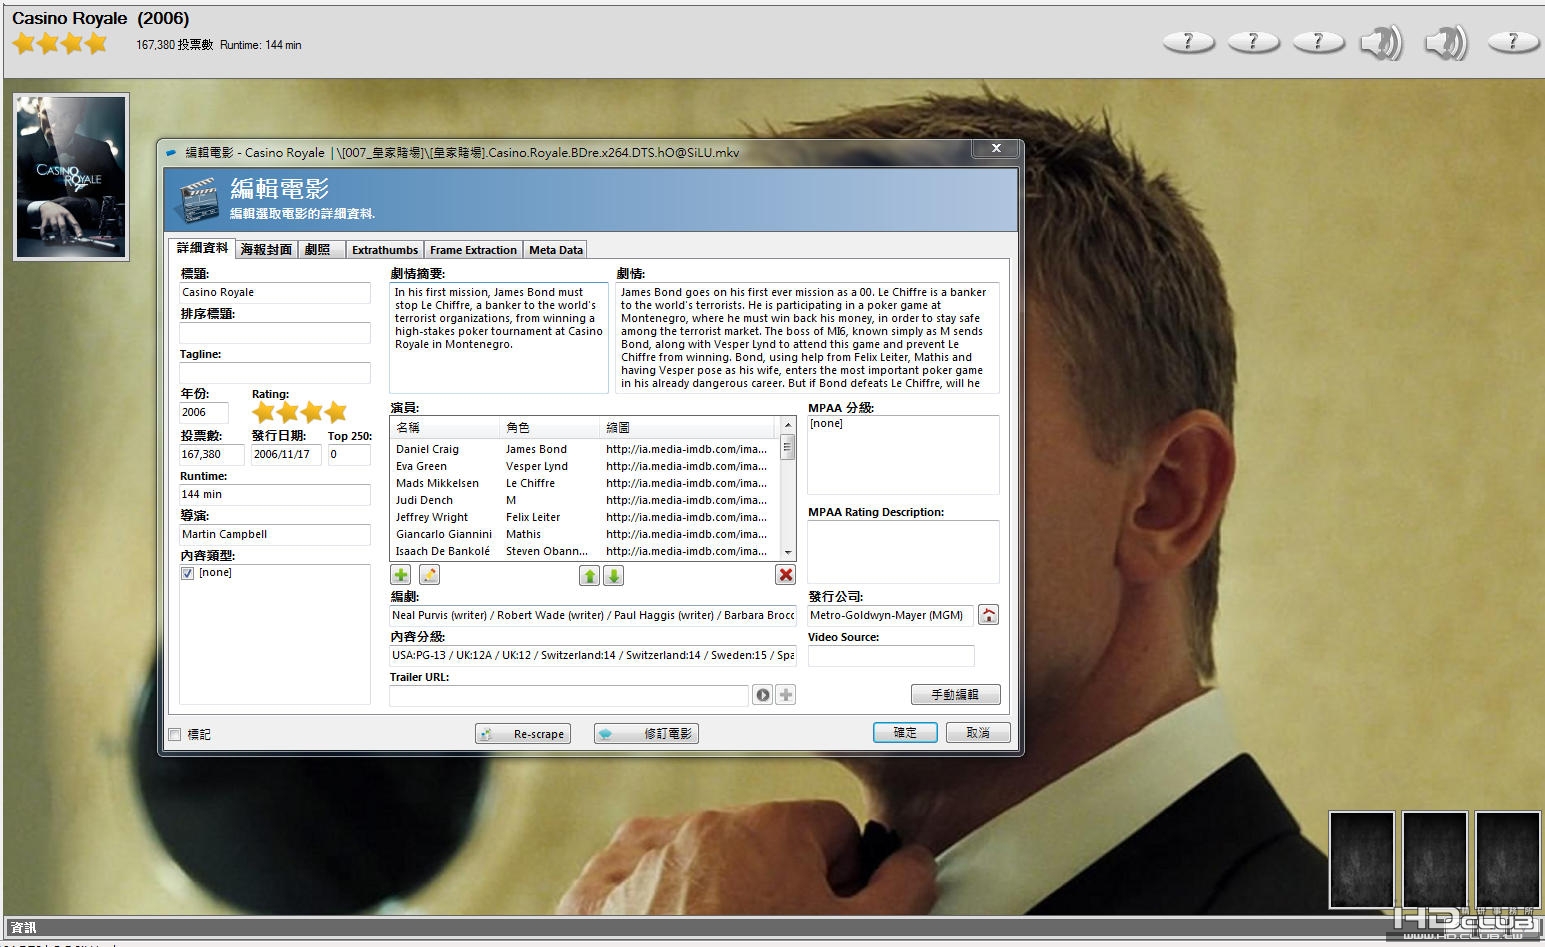Click the 發行公司 field with Metro-Goldwyn-Mayer
The image size is (1545, 947).
890,615
